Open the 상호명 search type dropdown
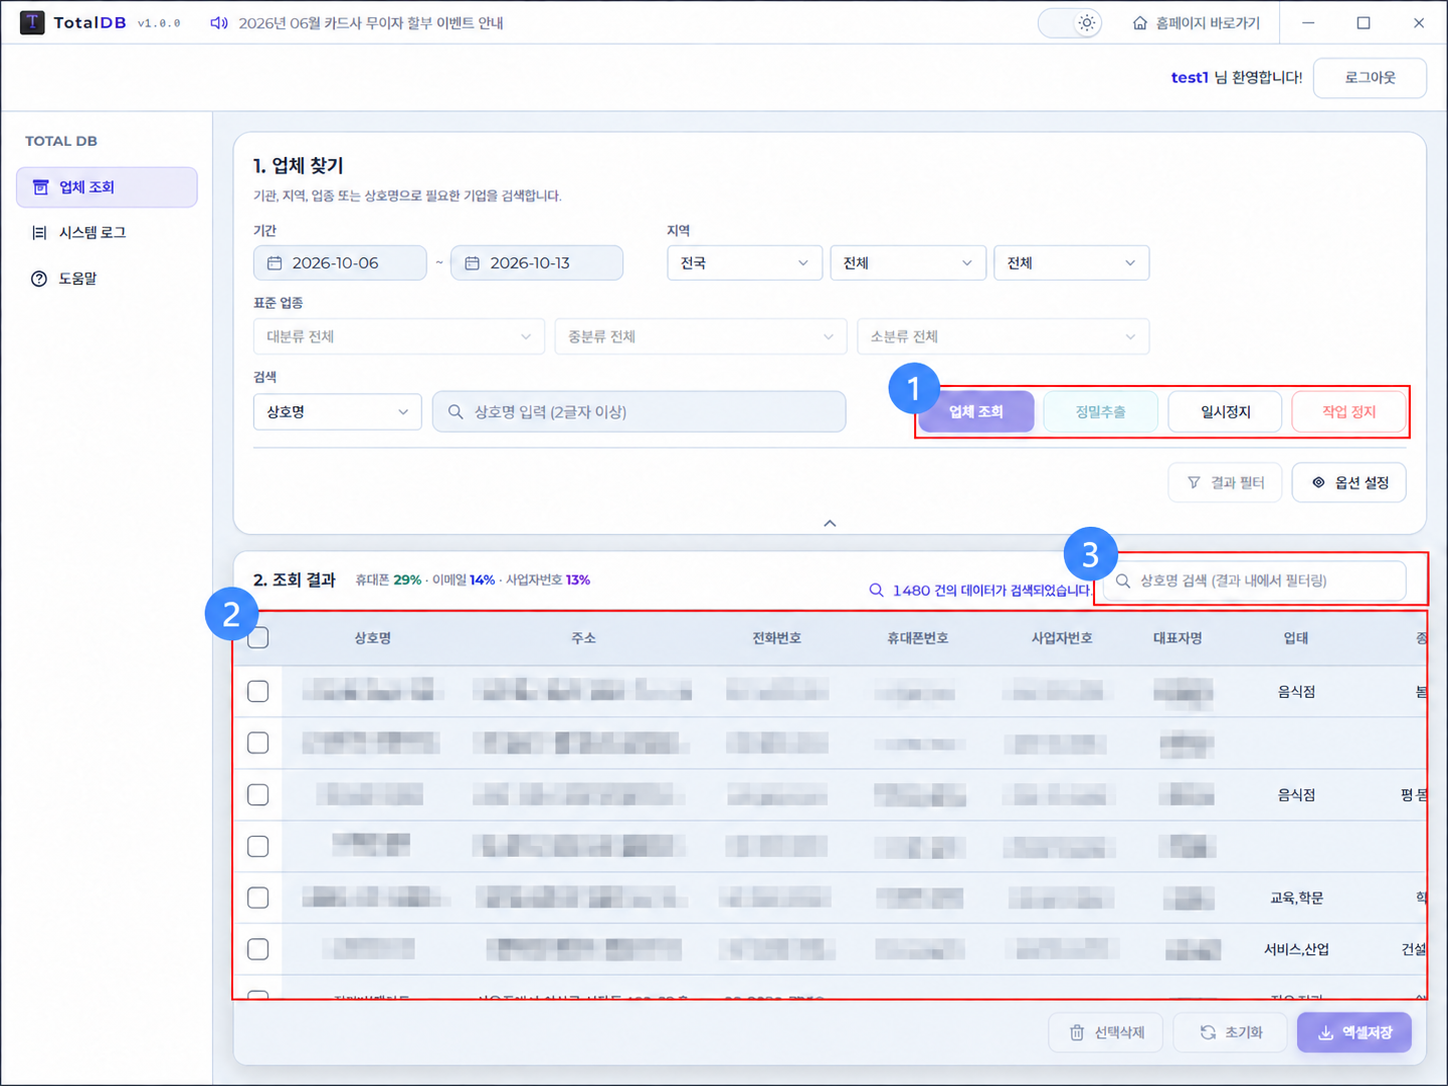Screen dimensions: 1448x1086 pyautogui.click(x=337, y=412)
